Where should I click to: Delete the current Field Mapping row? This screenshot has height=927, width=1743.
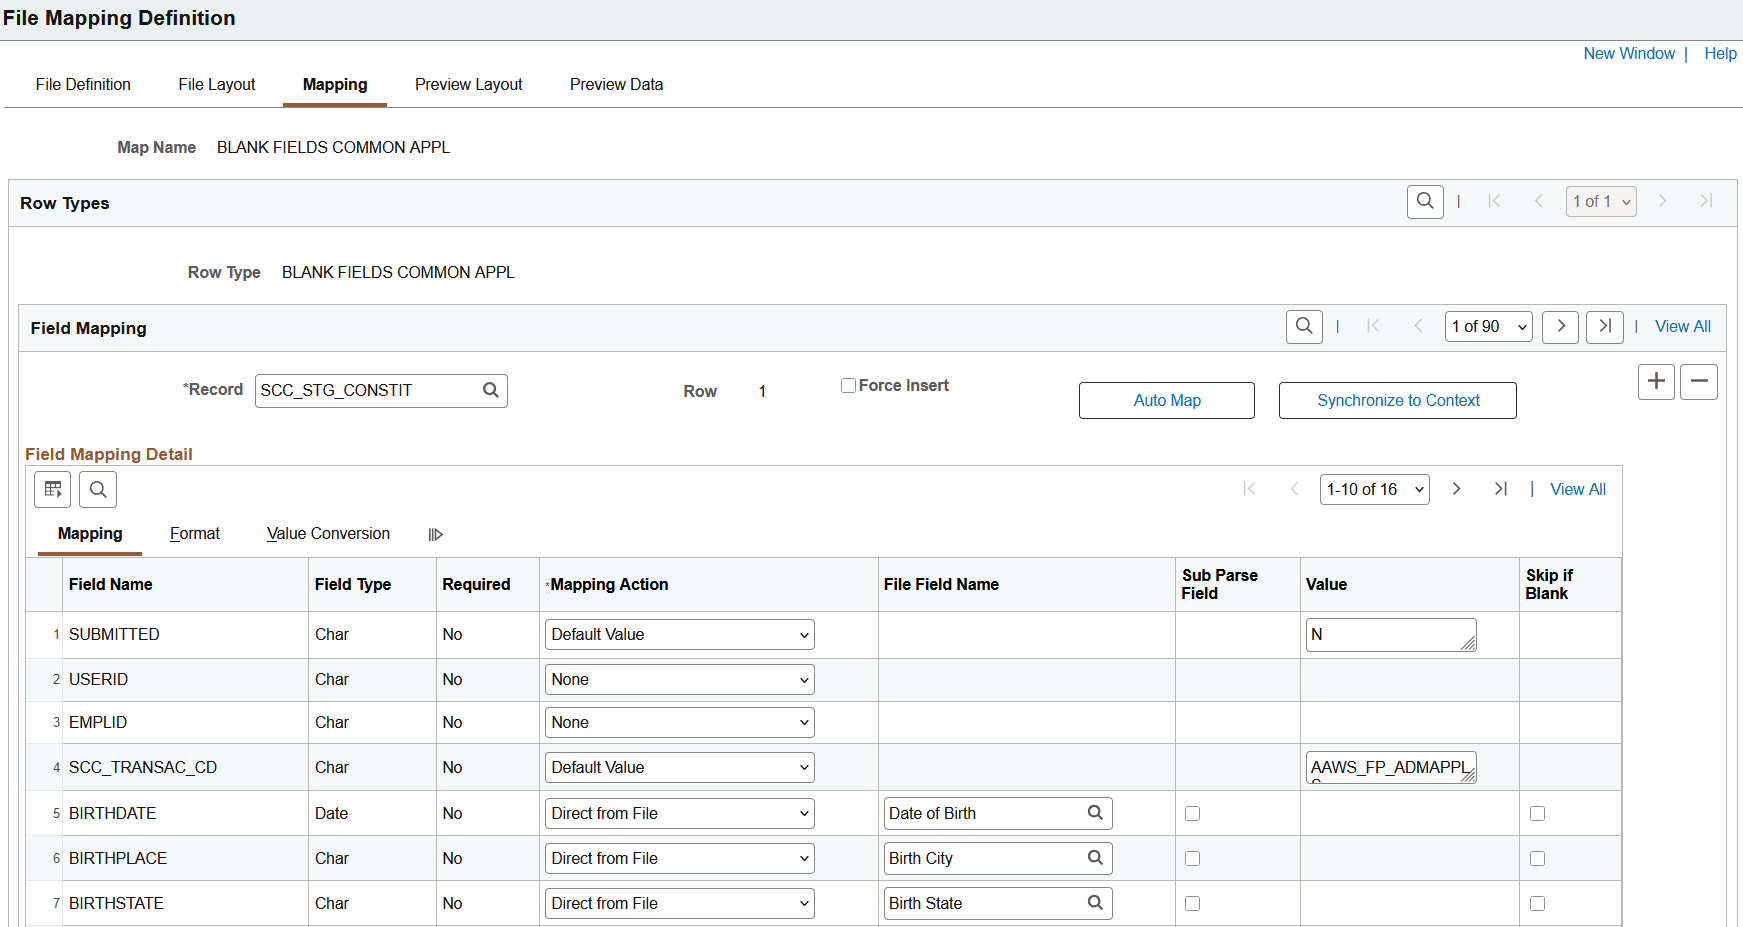click(1699, 382)
